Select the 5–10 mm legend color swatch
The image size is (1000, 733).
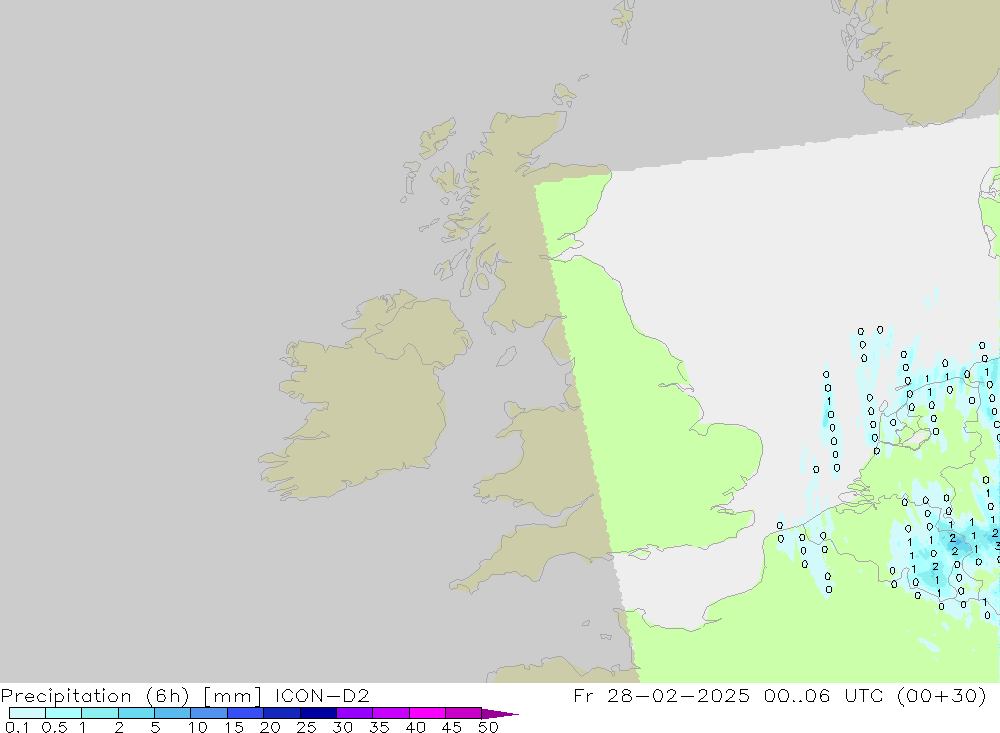pos(173,713)
